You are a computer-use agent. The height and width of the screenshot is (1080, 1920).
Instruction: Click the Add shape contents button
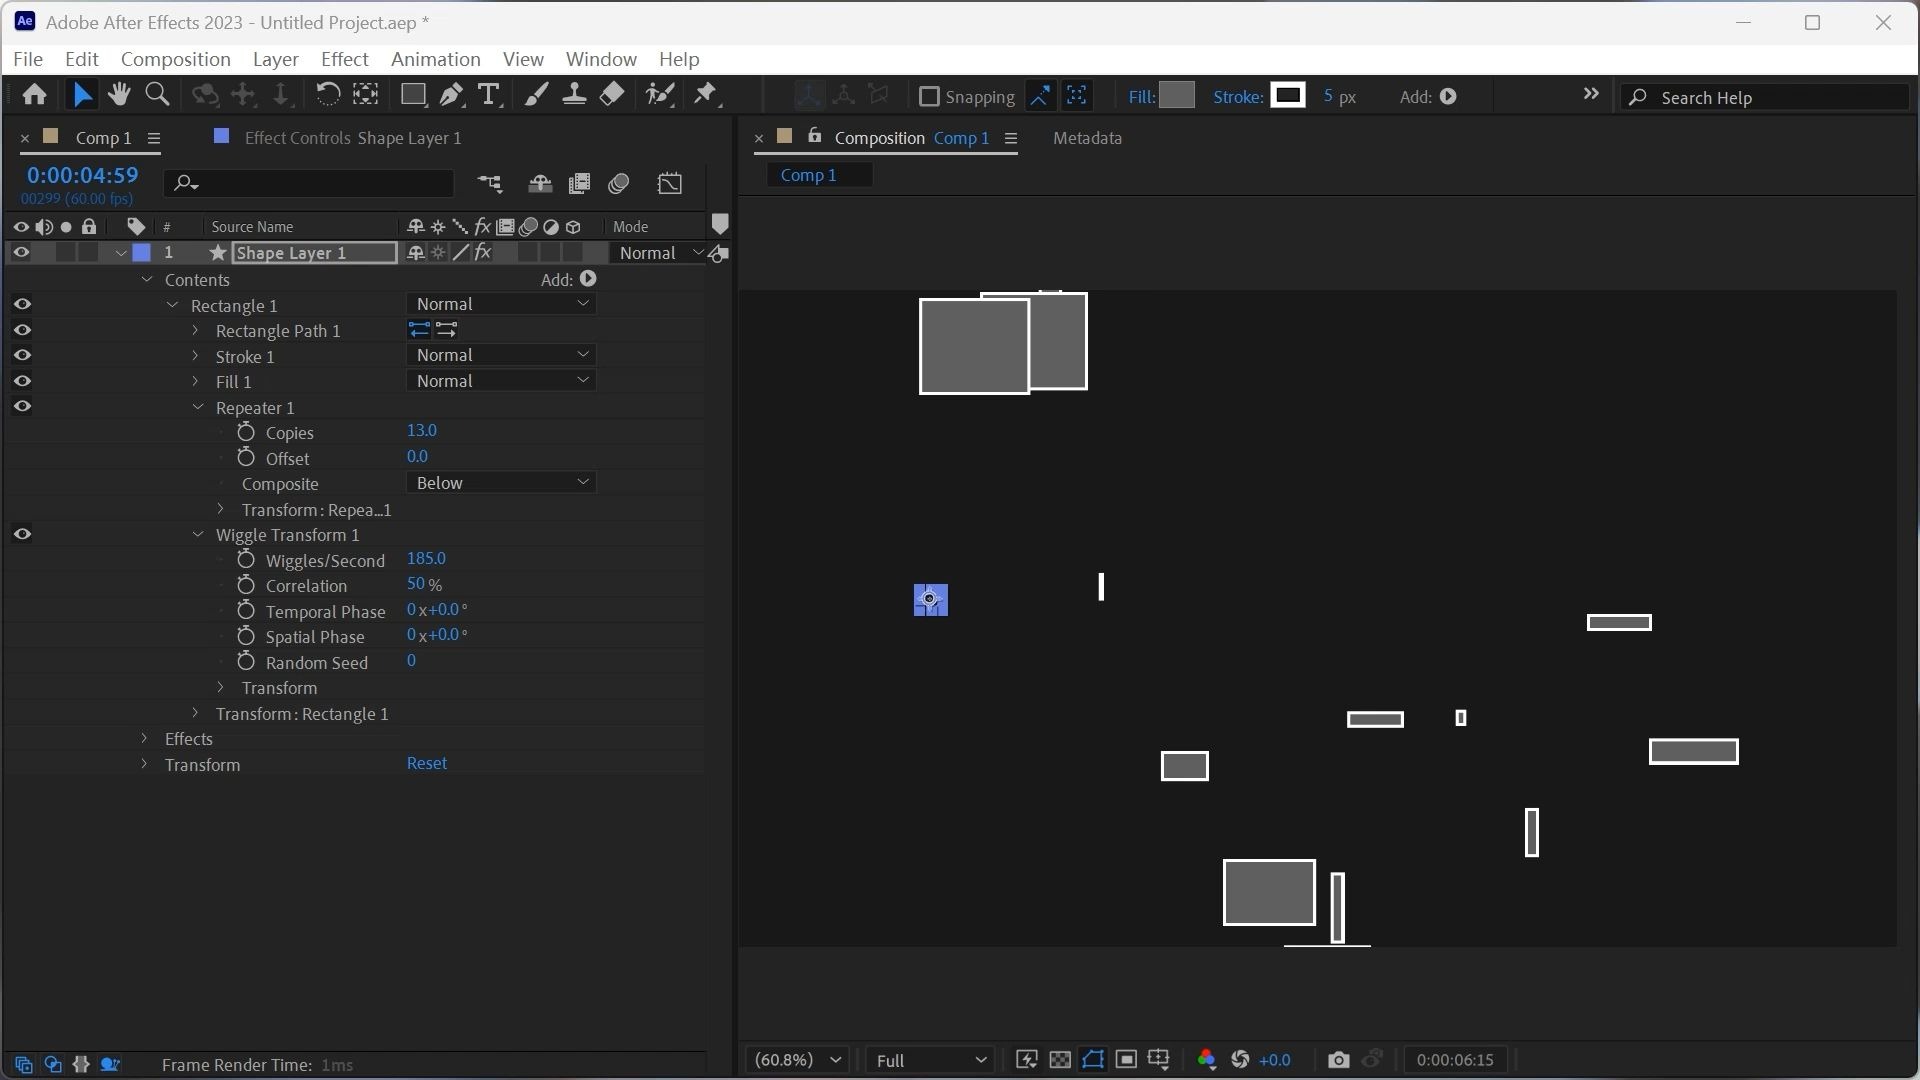[x=588, y=280]
